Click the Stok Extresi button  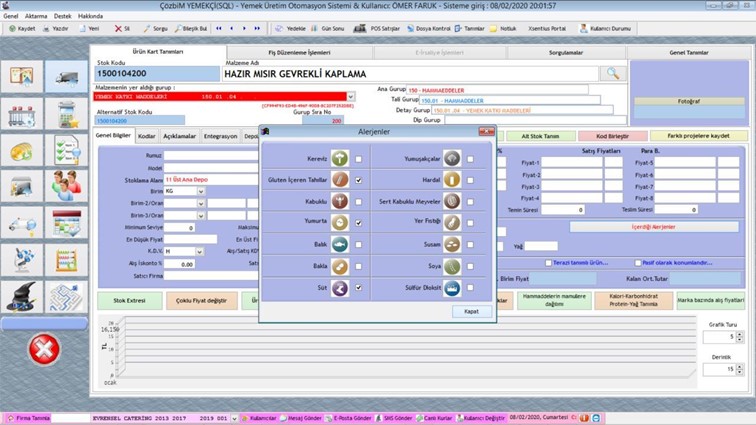(129, 300)
